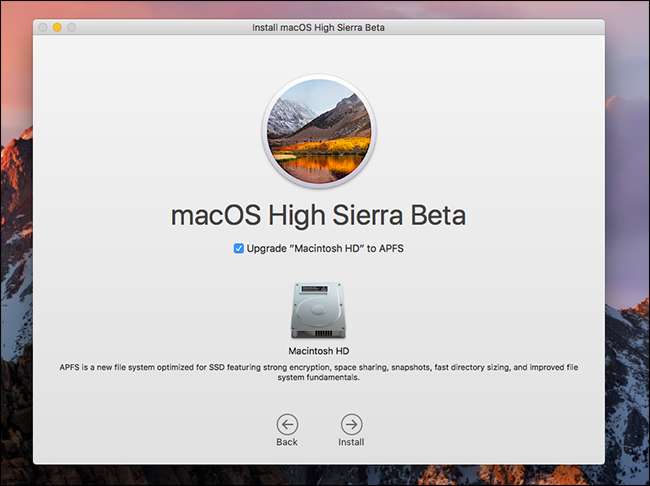Click the "macOS High Sierra Beta" heading
Image resolution: width=650 pixels, height=486 pixels.
(318, 215)
